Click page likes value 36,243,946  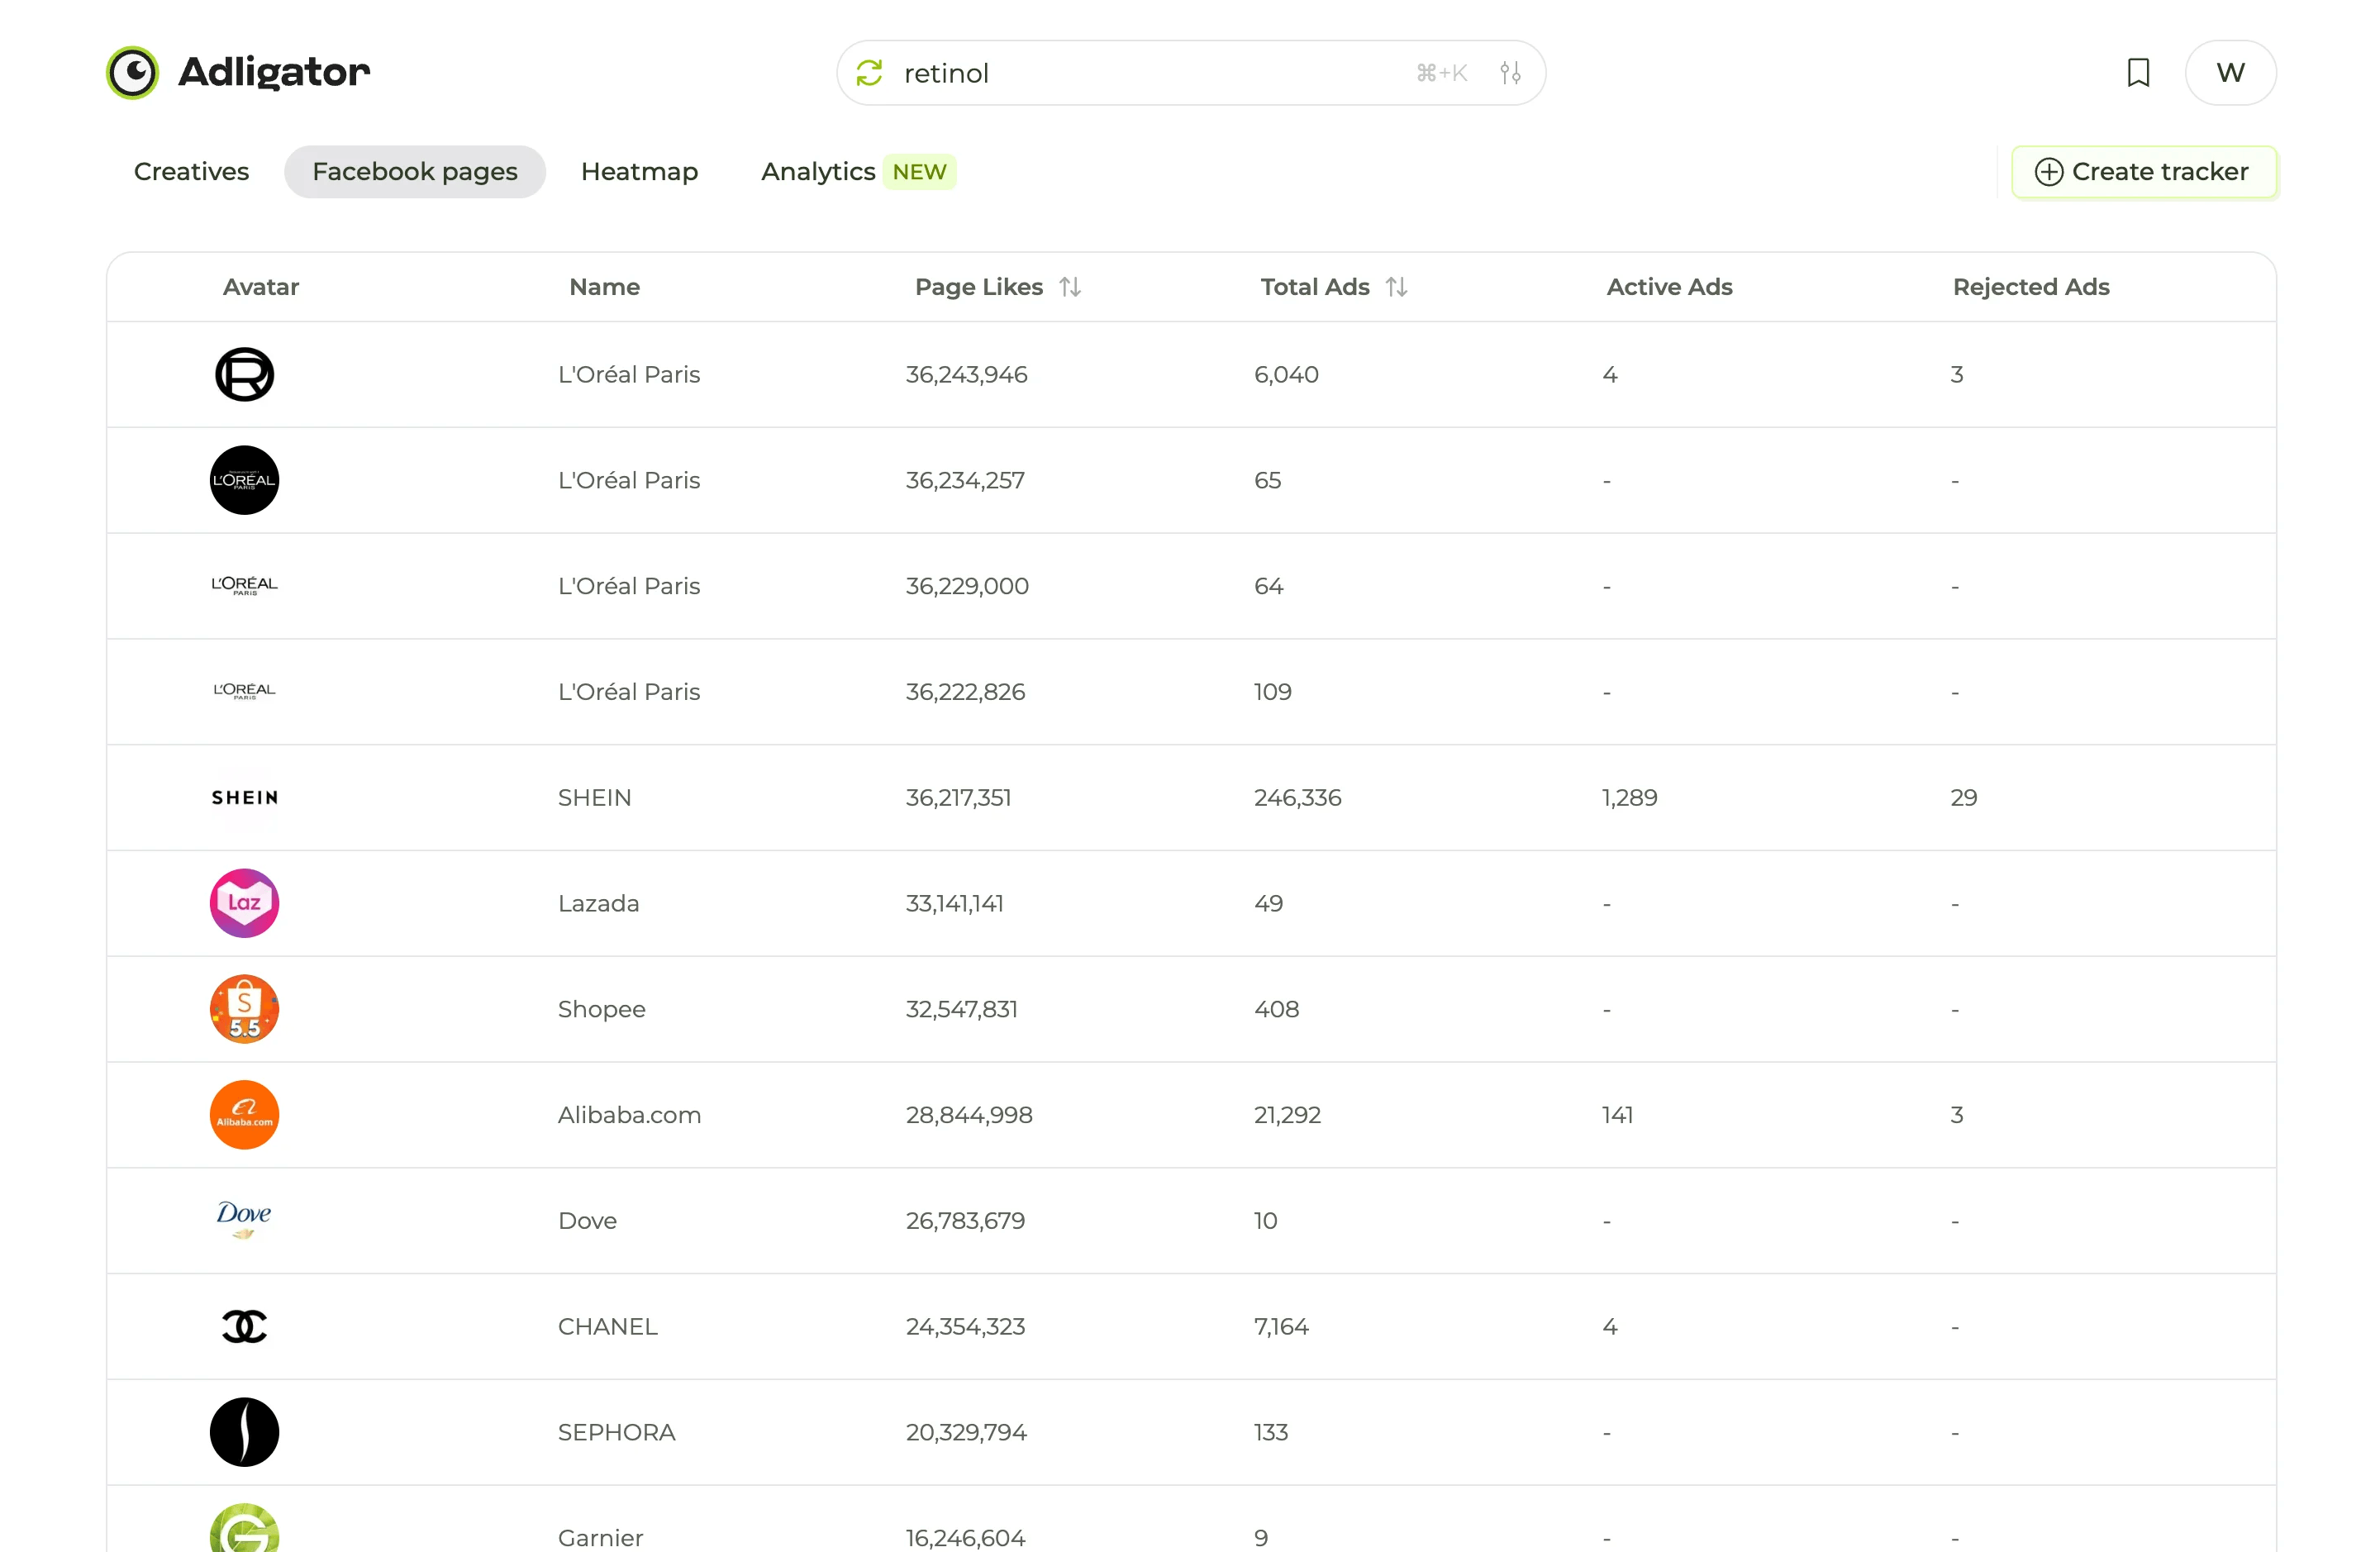point(966,374)
